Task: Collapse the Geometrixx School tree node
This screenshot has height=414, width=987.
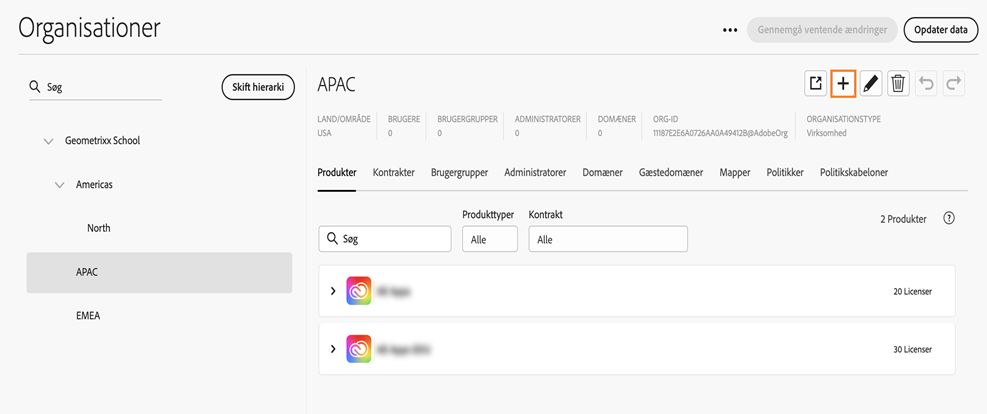Action: [48, 141]
